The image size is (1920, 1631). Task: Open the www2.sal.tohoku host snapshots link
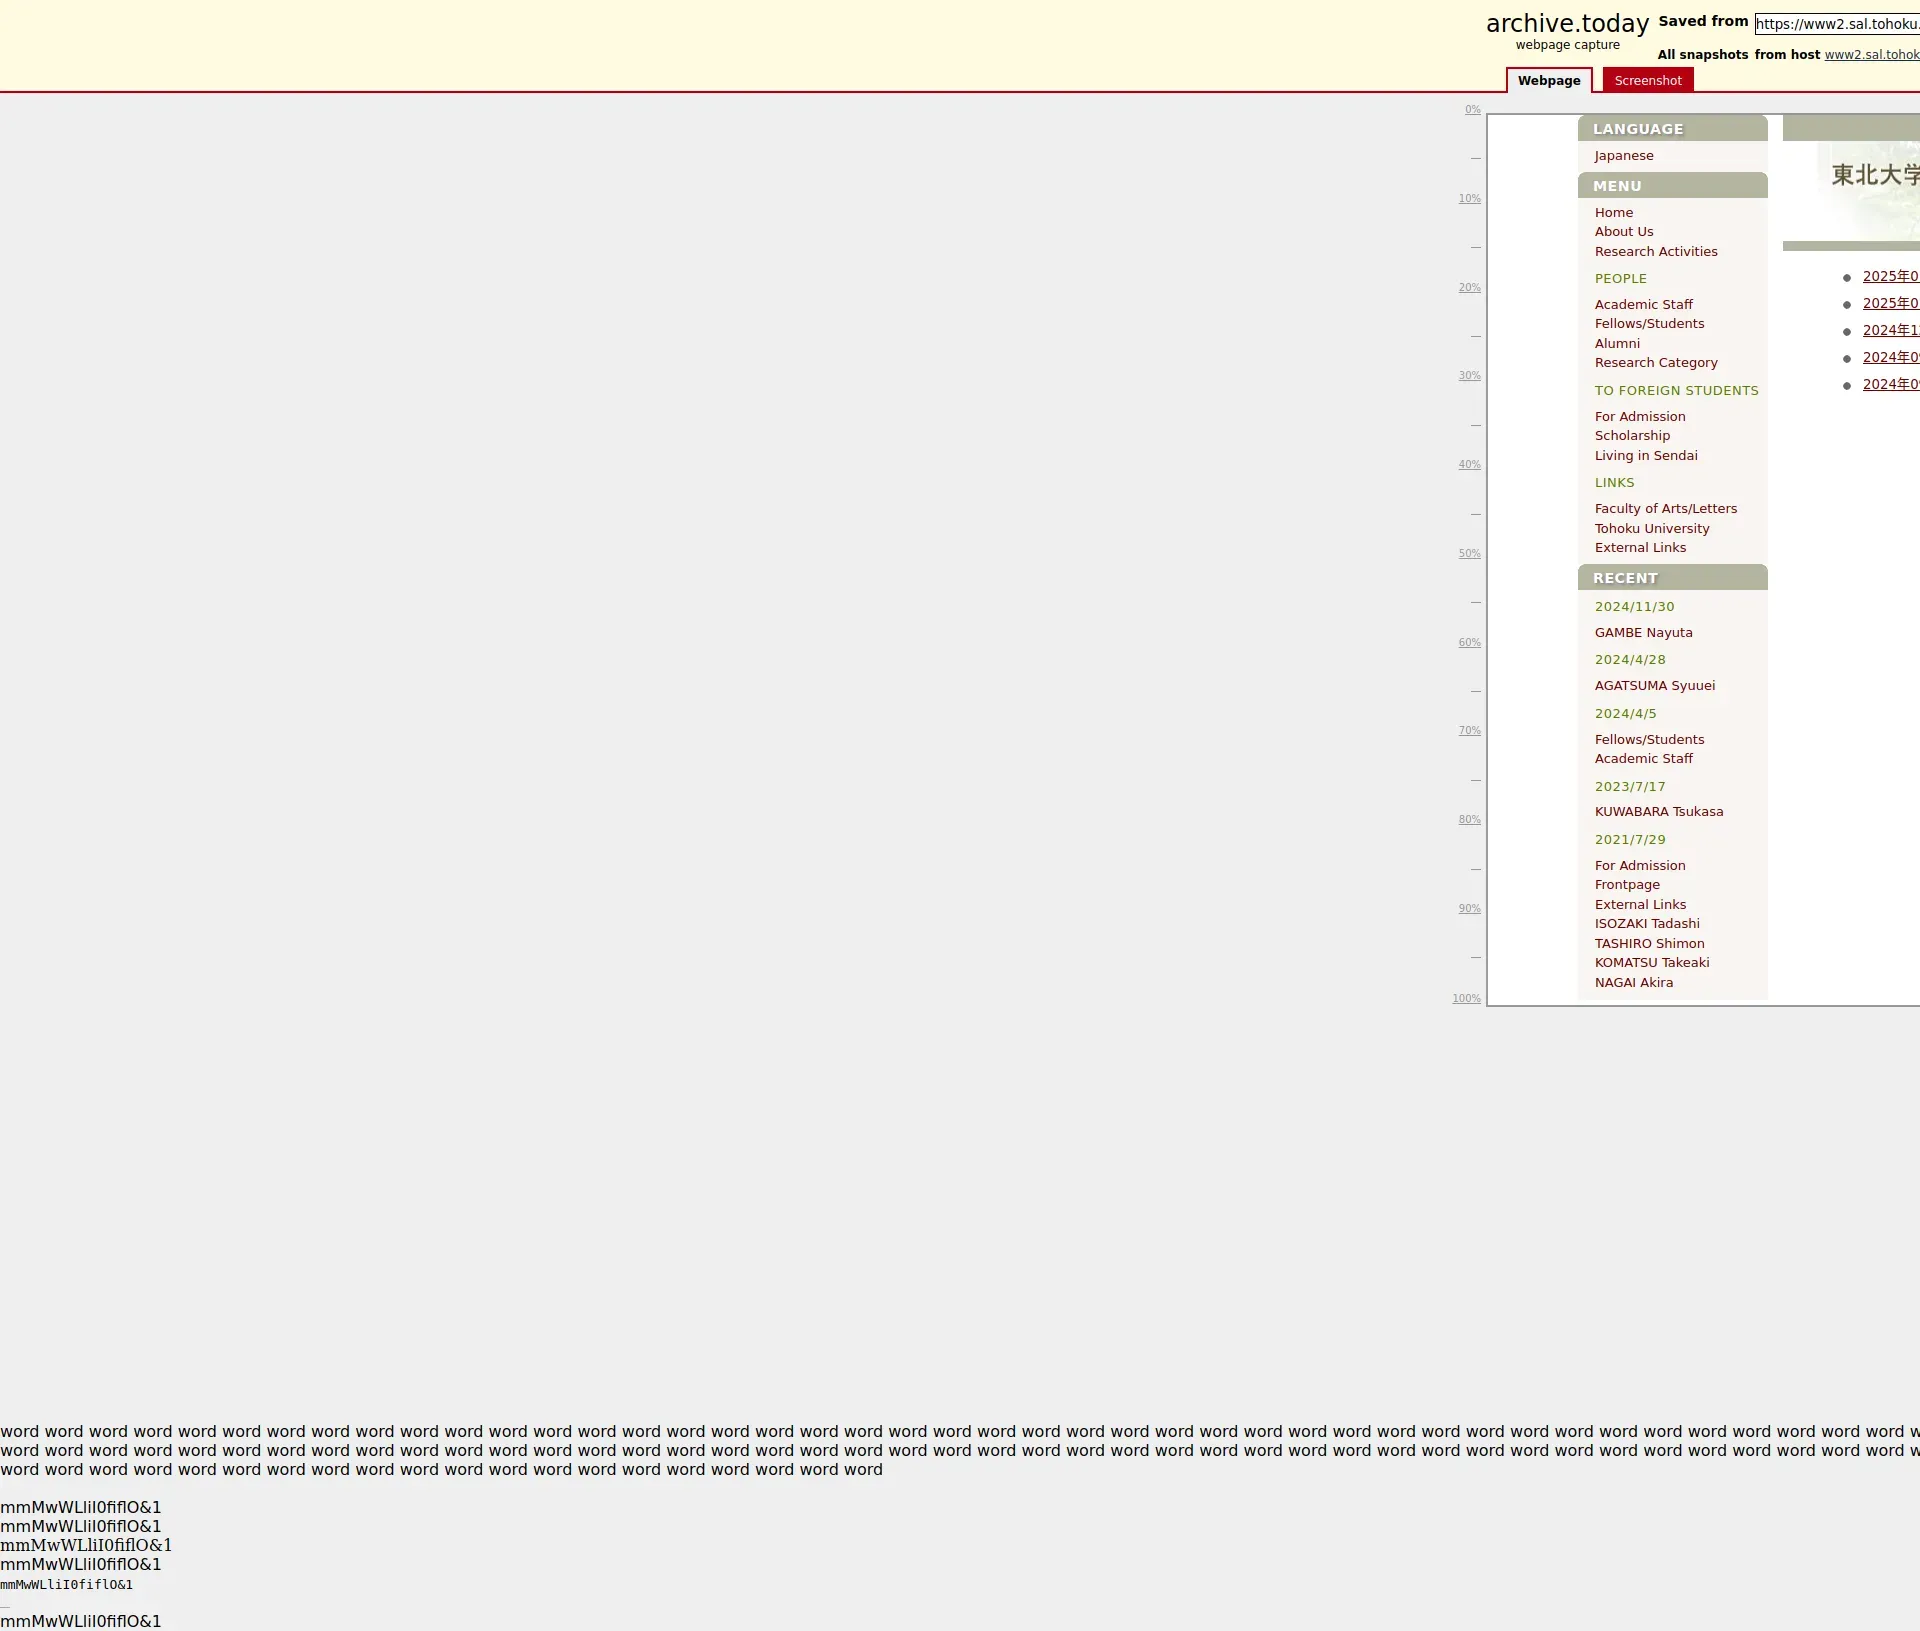click(x=1871, y=55)
